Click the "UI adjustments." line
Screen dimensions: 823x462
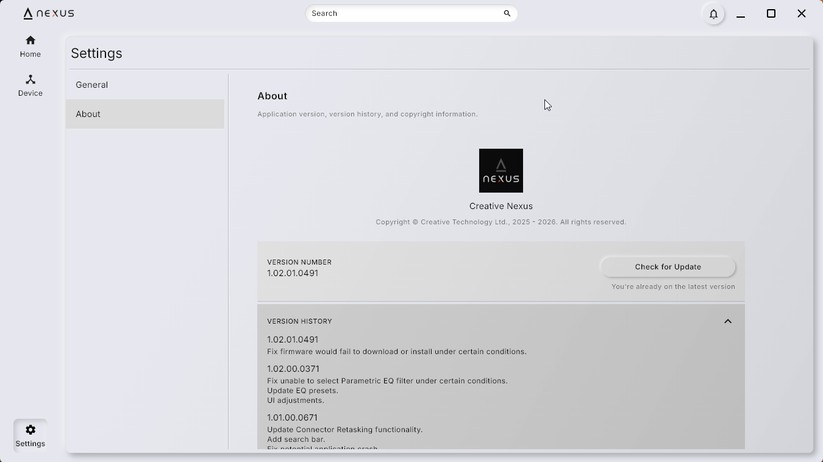pyautogui.click(x=296, y=401)
